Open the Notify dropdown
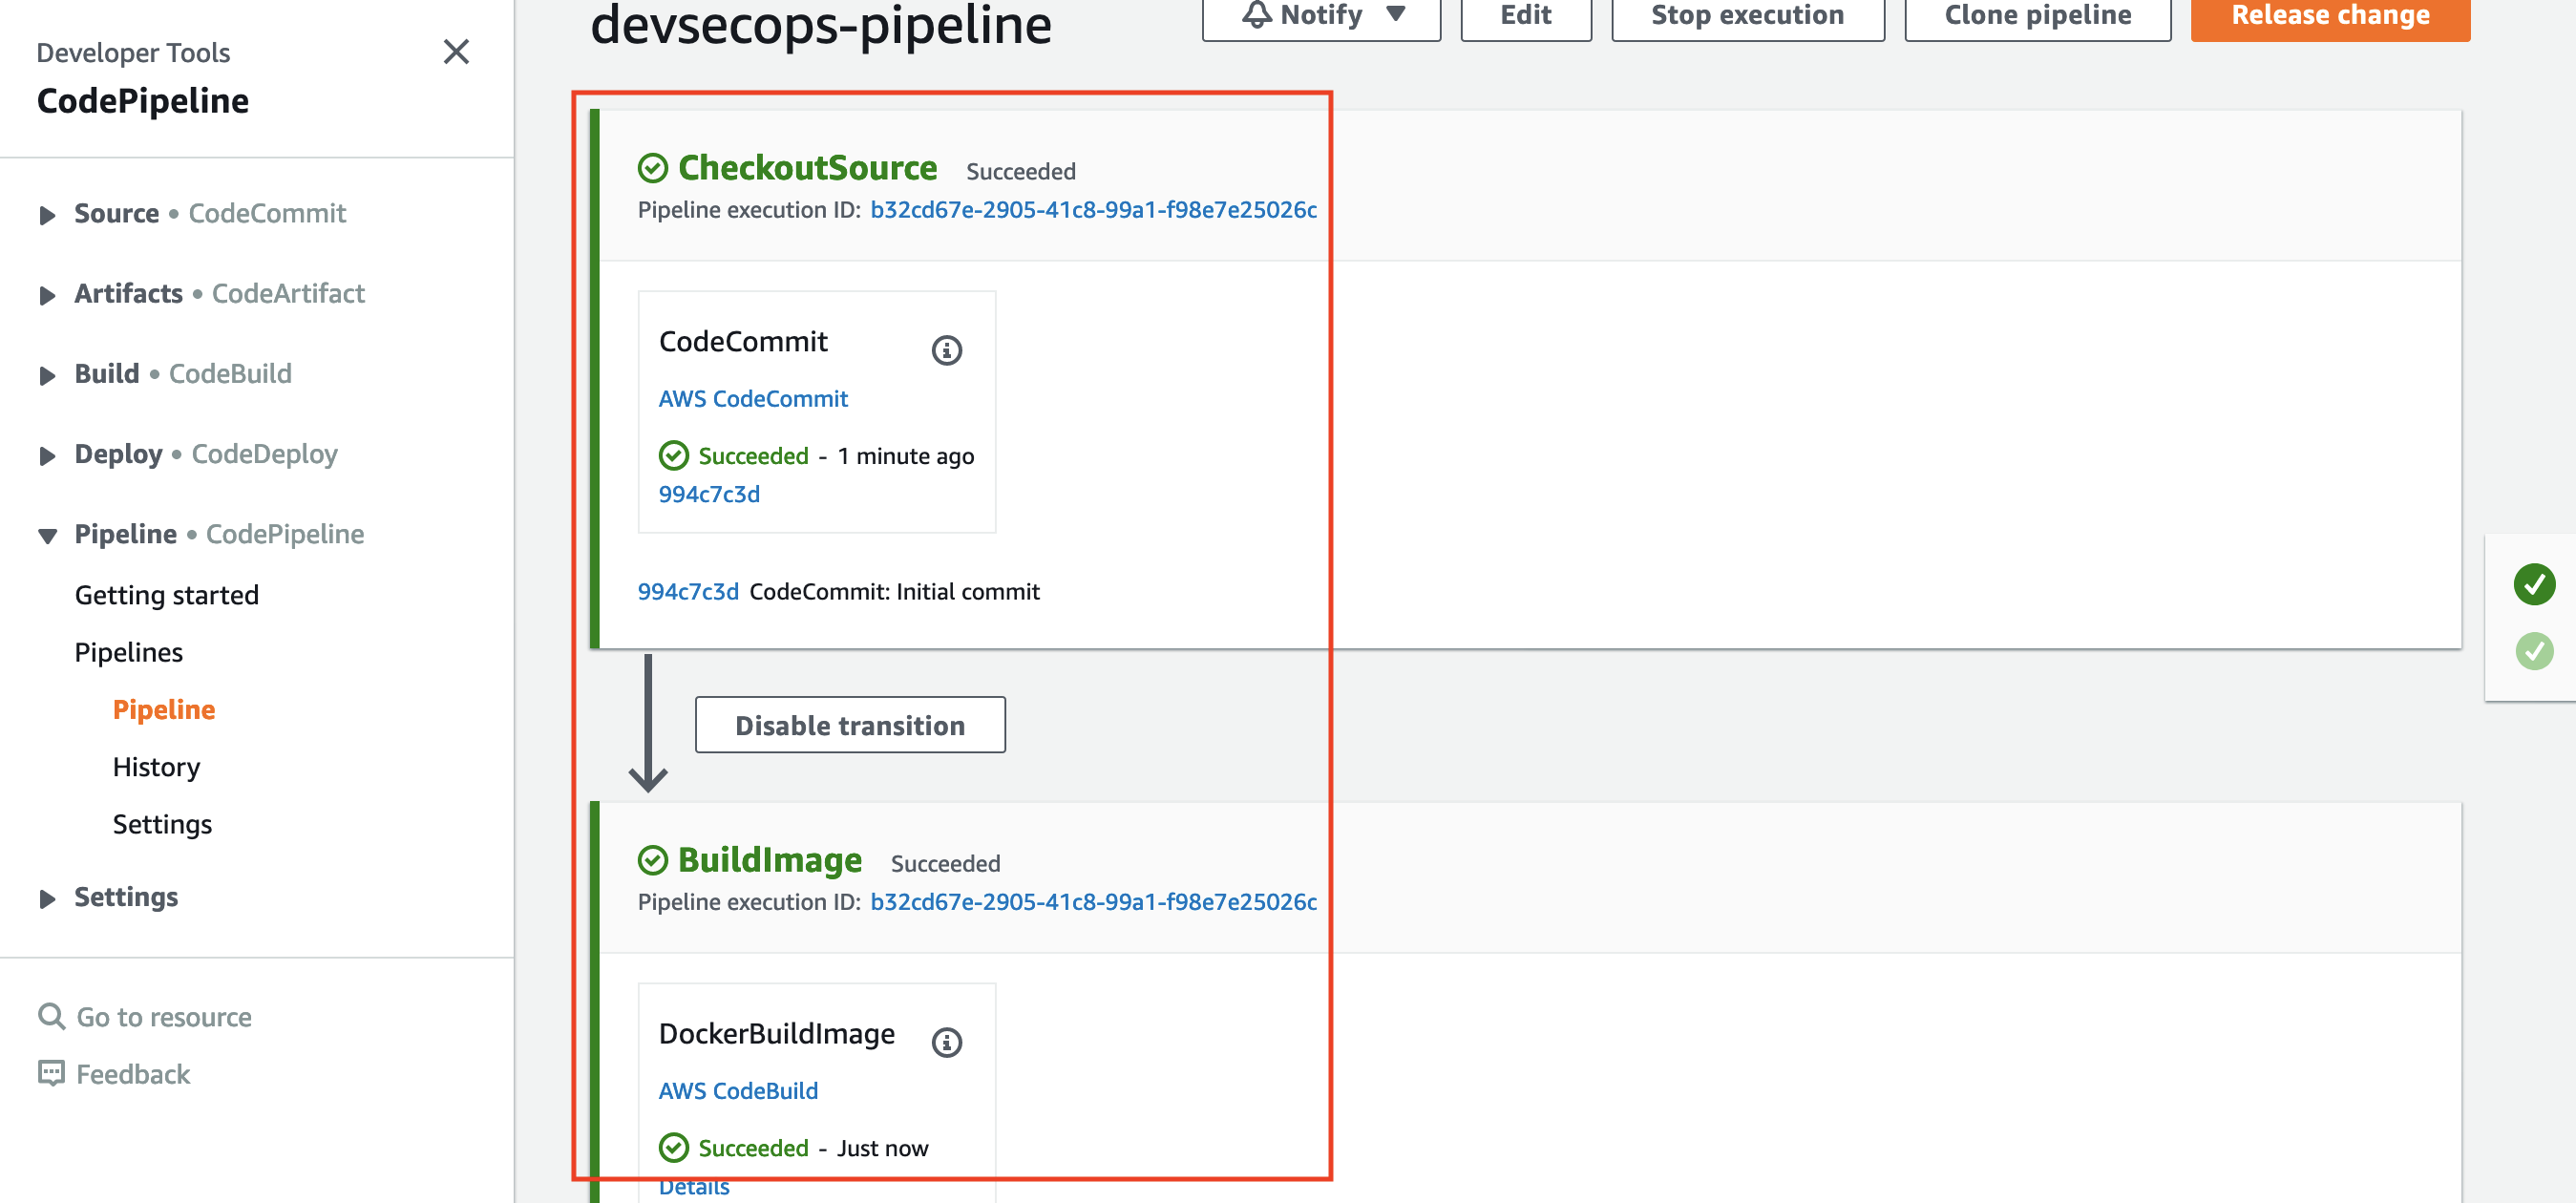This screenshot has height=1203, width=2576. [1321, 15]
